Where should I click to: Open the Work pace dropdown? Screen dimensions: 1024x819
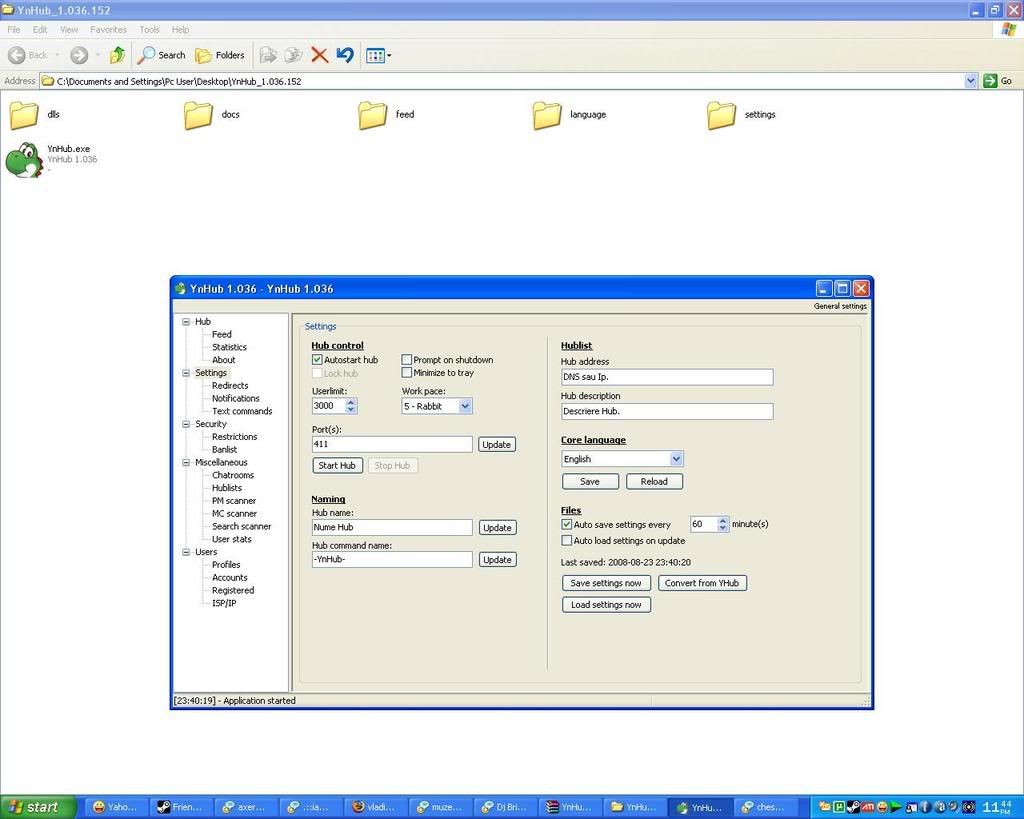click(465, 406)
